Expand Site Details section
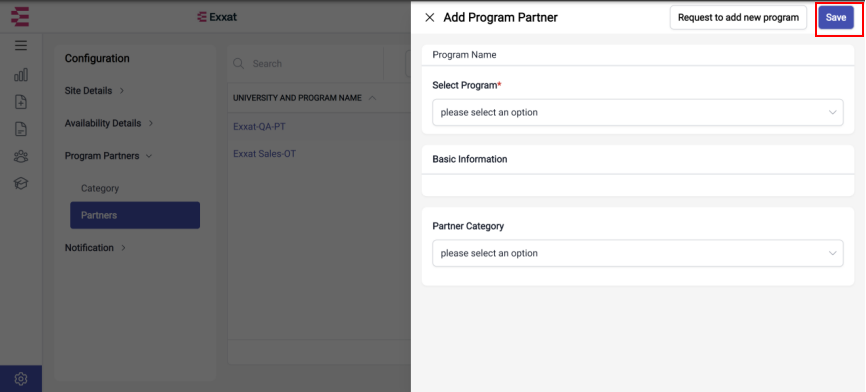The width and height of the screenshot is (866, 392). point(94,91)
